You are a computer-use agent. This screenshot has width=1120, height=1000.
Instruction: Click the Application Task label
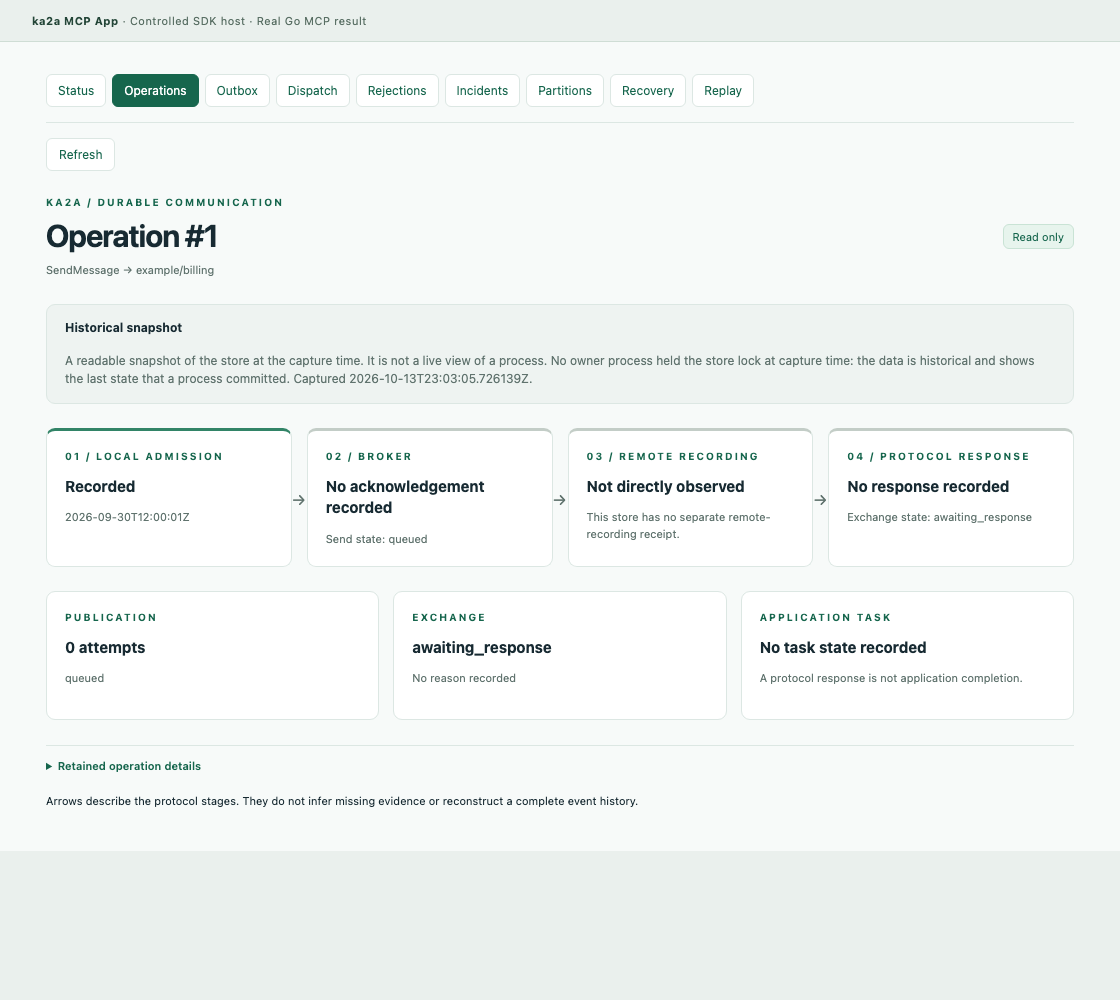pos(825,617)
